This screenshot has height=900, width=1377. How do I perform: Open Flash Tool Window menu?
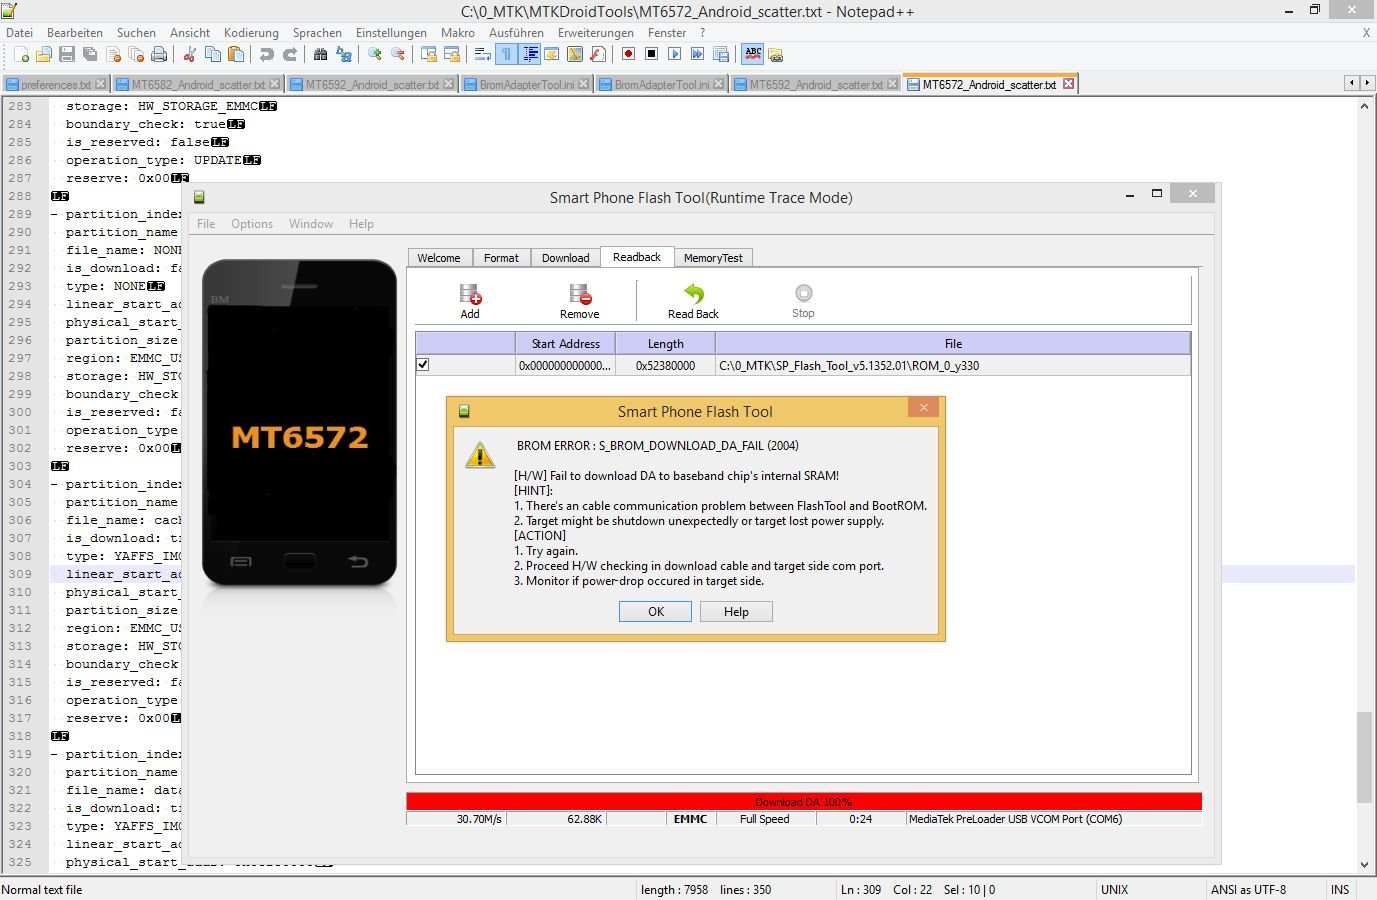point(311,224)
